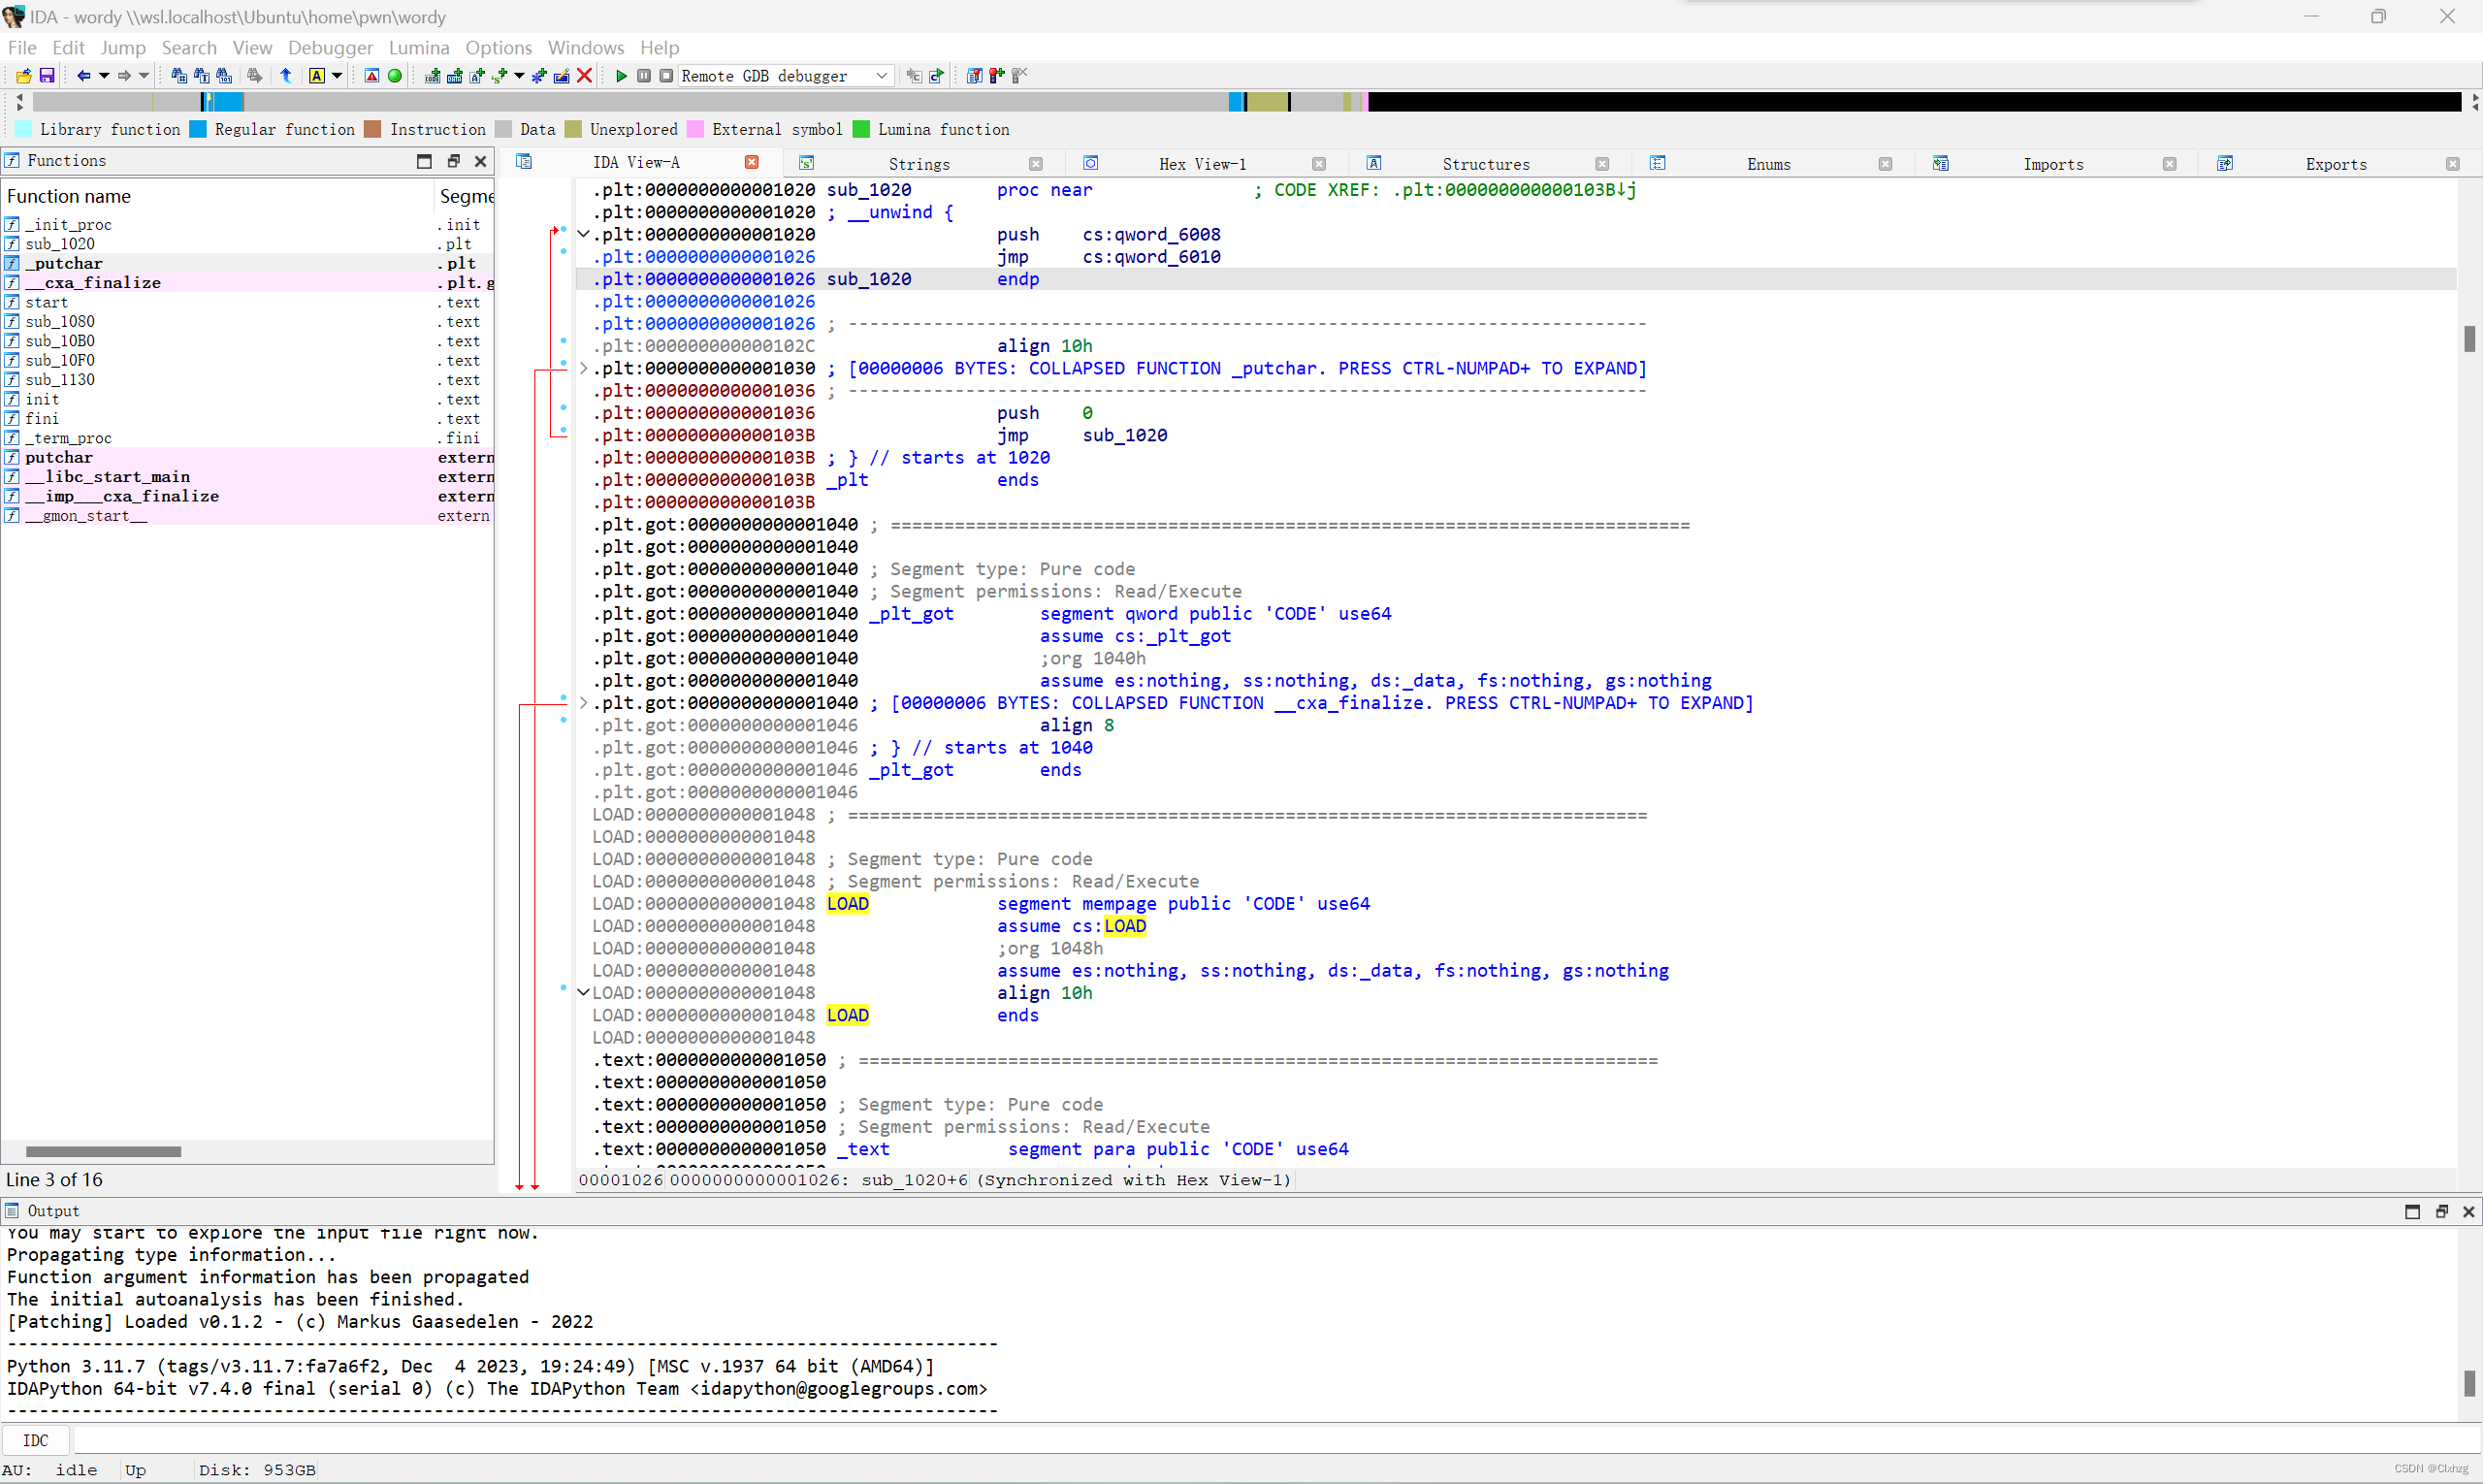Stop the debugged process
2483x1484 pixels.
[x=666, y=75]
